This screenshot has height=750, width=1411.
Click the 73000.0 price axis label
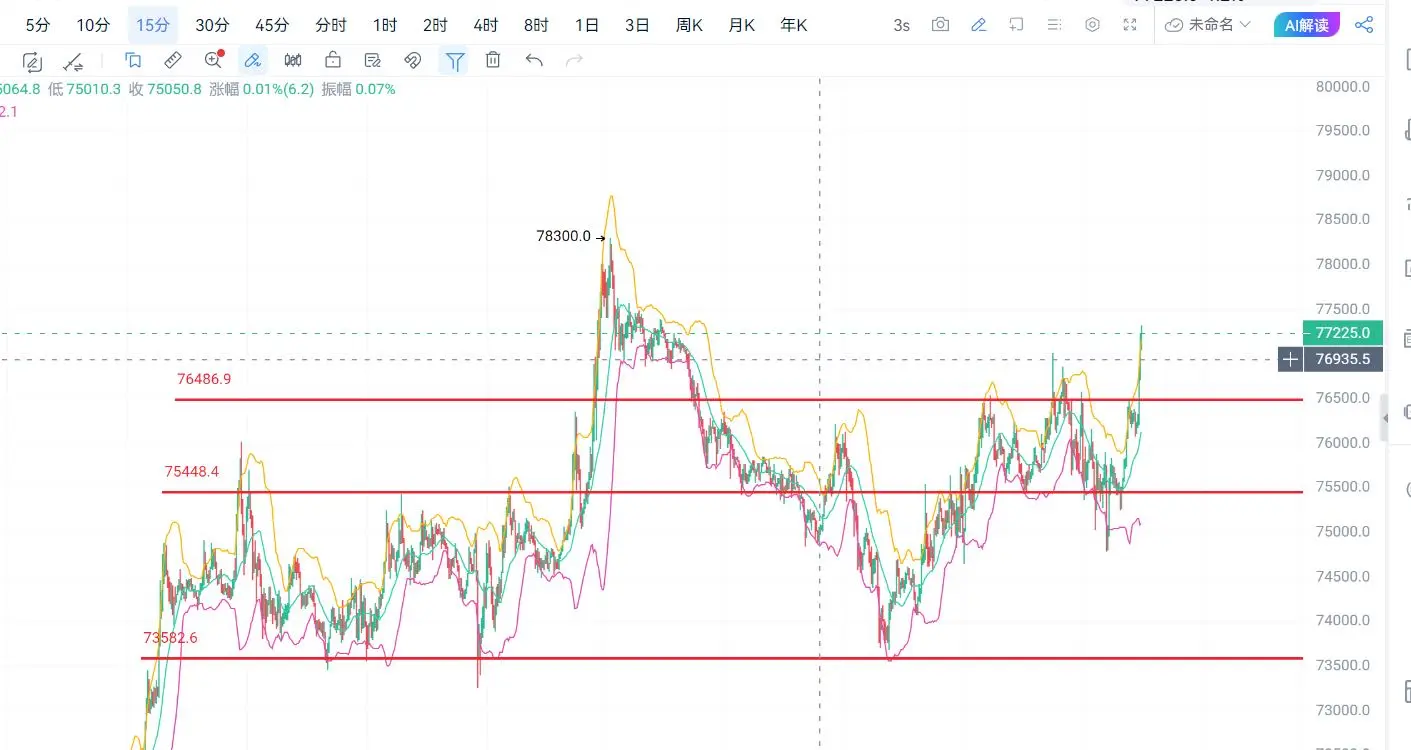(1343, 710)
